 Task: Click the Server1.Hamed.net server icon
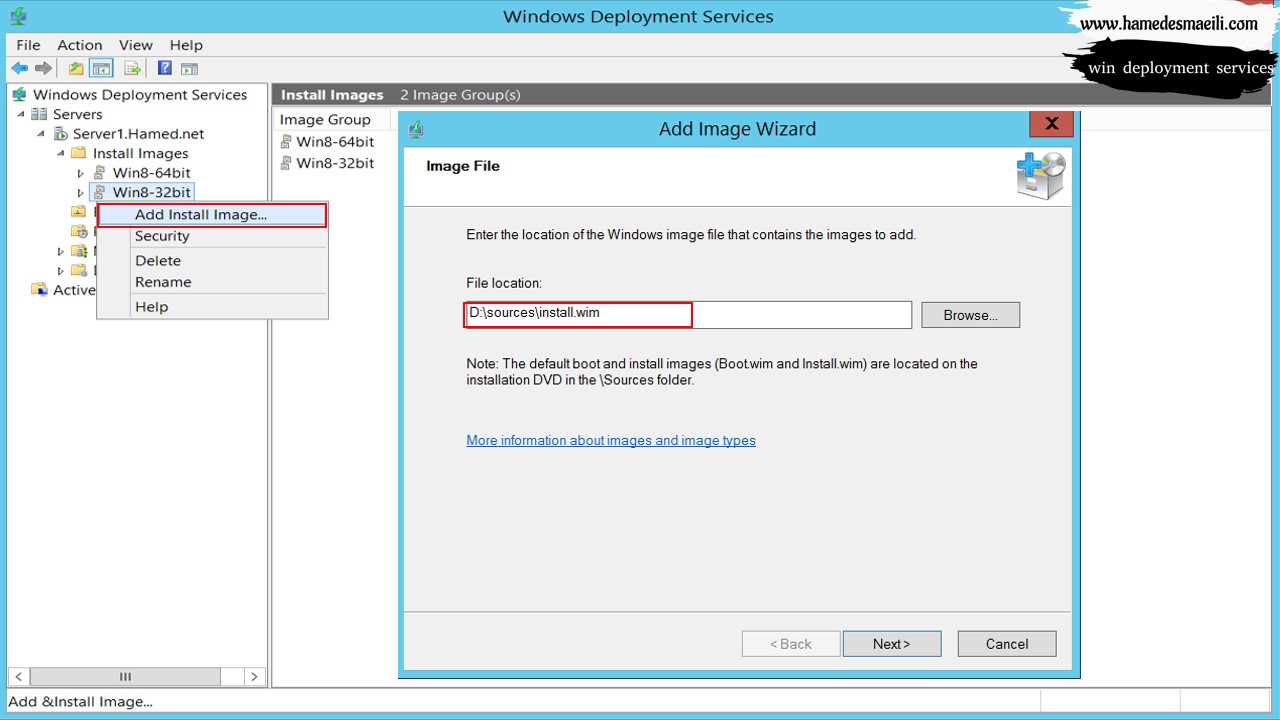[x=59, y=133]
